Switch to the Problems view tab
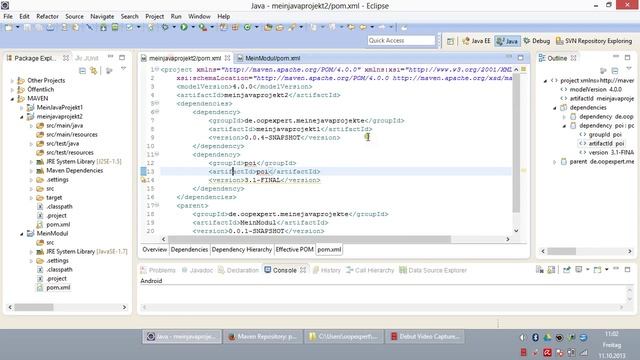The height and width of the screenshot is (360, 640). tap(158, 270)
